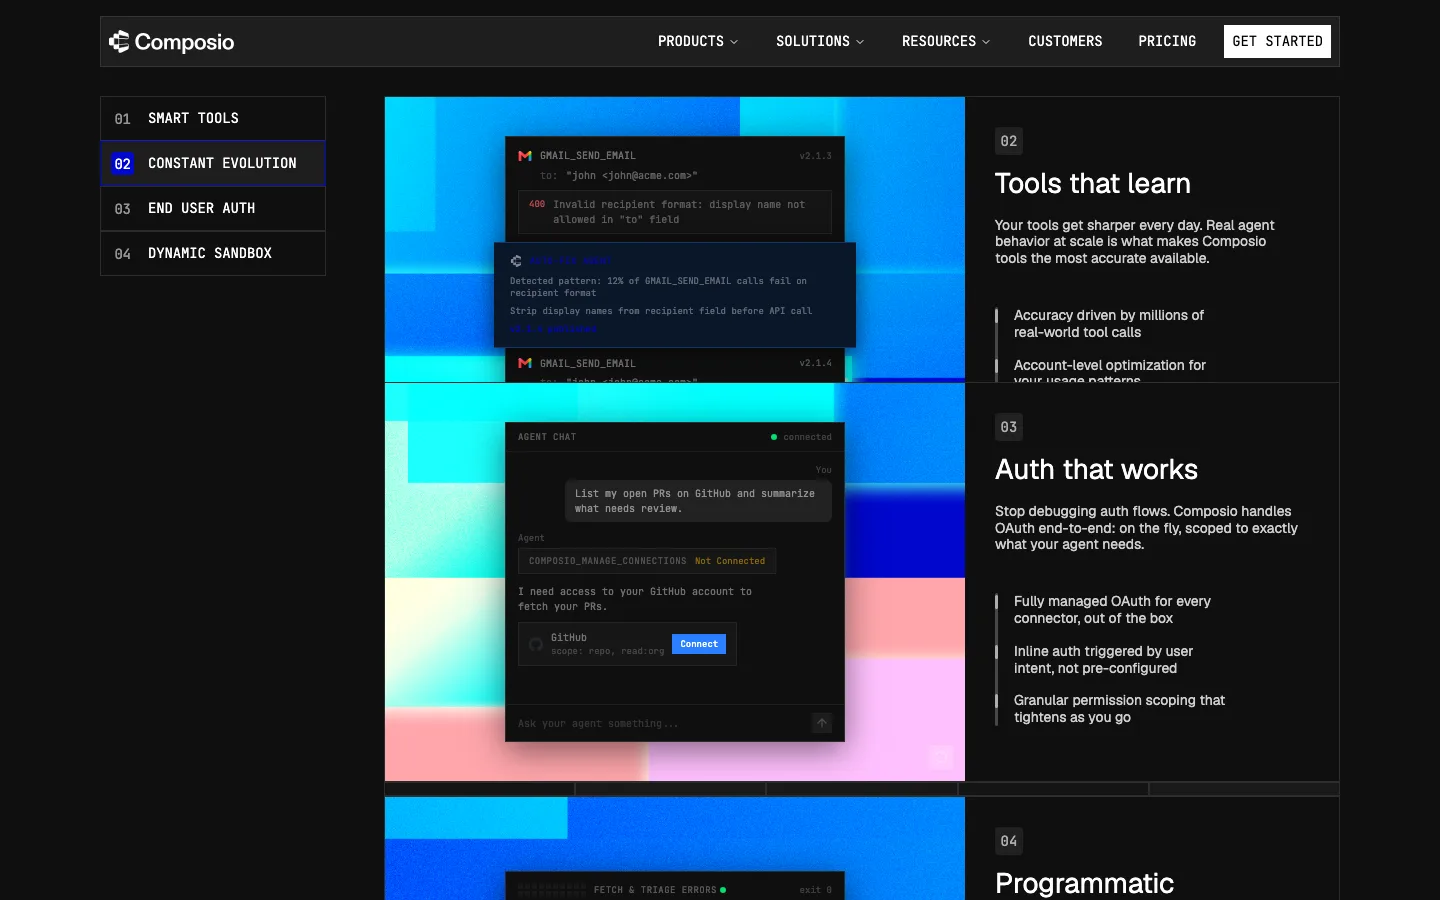Click the Not Connected status label
This screenshot has width=1440, height=900.
[730, 561]
